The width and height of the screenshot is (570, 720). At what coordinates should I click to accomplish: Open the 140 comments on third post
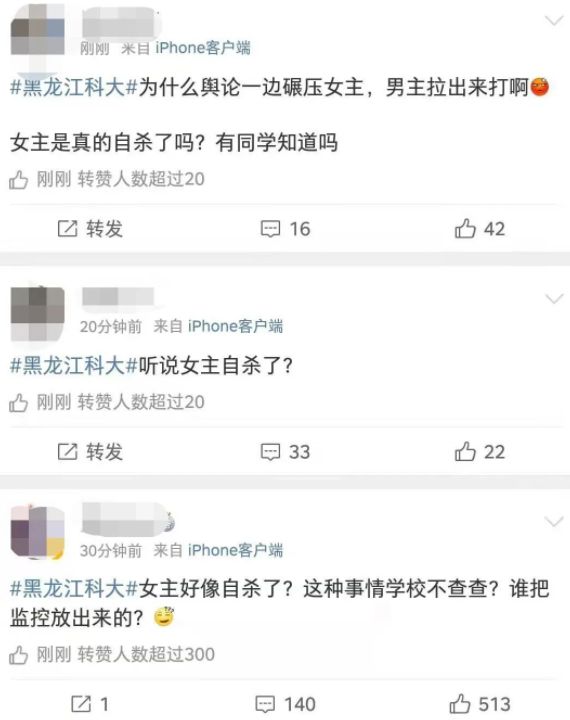point(285,704)
